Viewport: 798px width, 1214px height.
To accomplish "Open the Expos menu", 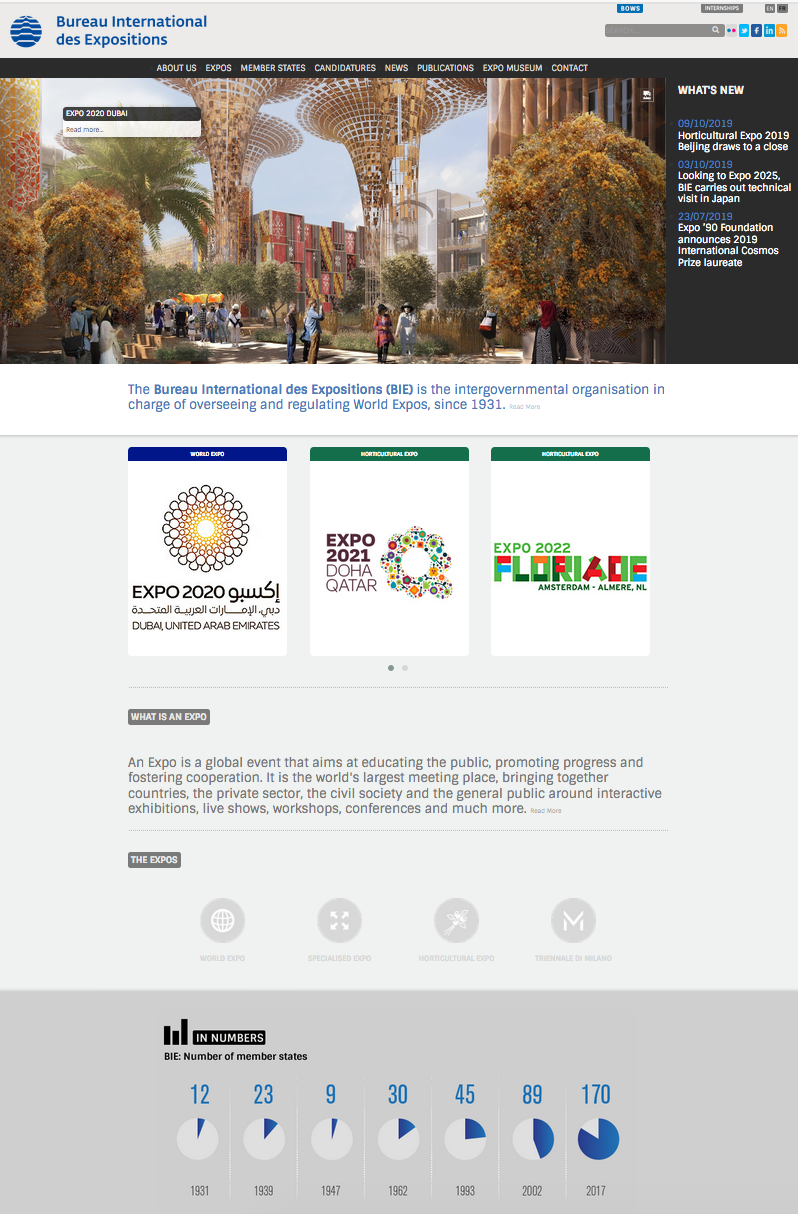I will tap(218, 68).
